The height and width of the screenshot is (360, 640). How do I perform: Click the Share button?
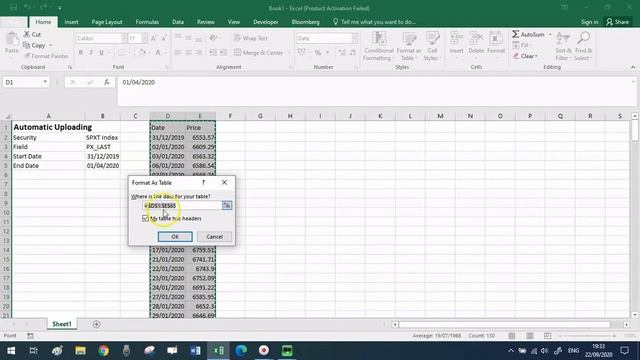(x=618, y=22)
